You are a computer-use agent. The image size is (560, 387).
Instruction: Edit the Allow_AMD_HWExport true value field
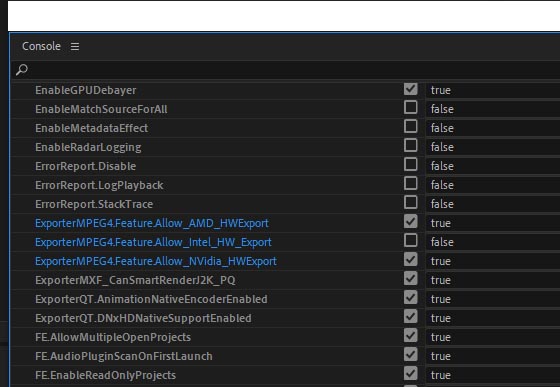(493, 223)
